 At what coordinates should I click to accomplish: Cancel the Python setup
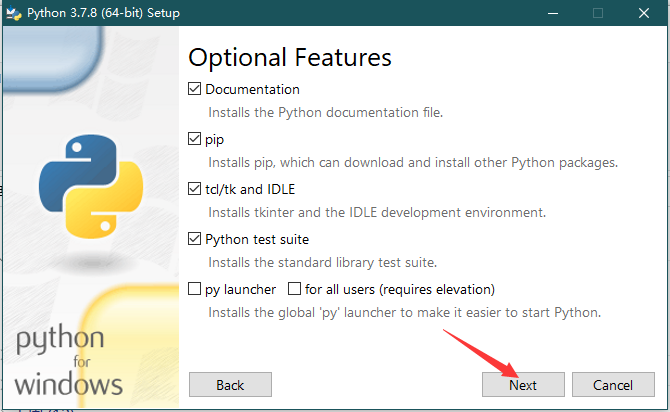coord(613,385)
